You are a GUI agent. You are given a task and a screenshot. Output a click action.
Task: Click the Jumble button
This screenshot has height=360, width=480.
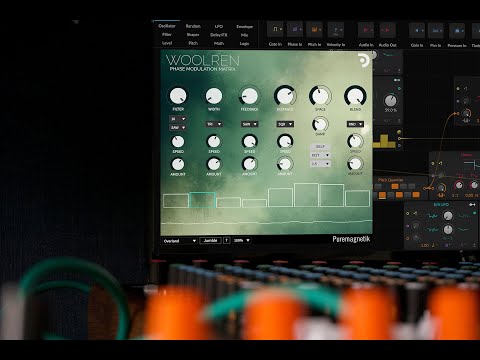pyautogui.click(x=210, y=240)
